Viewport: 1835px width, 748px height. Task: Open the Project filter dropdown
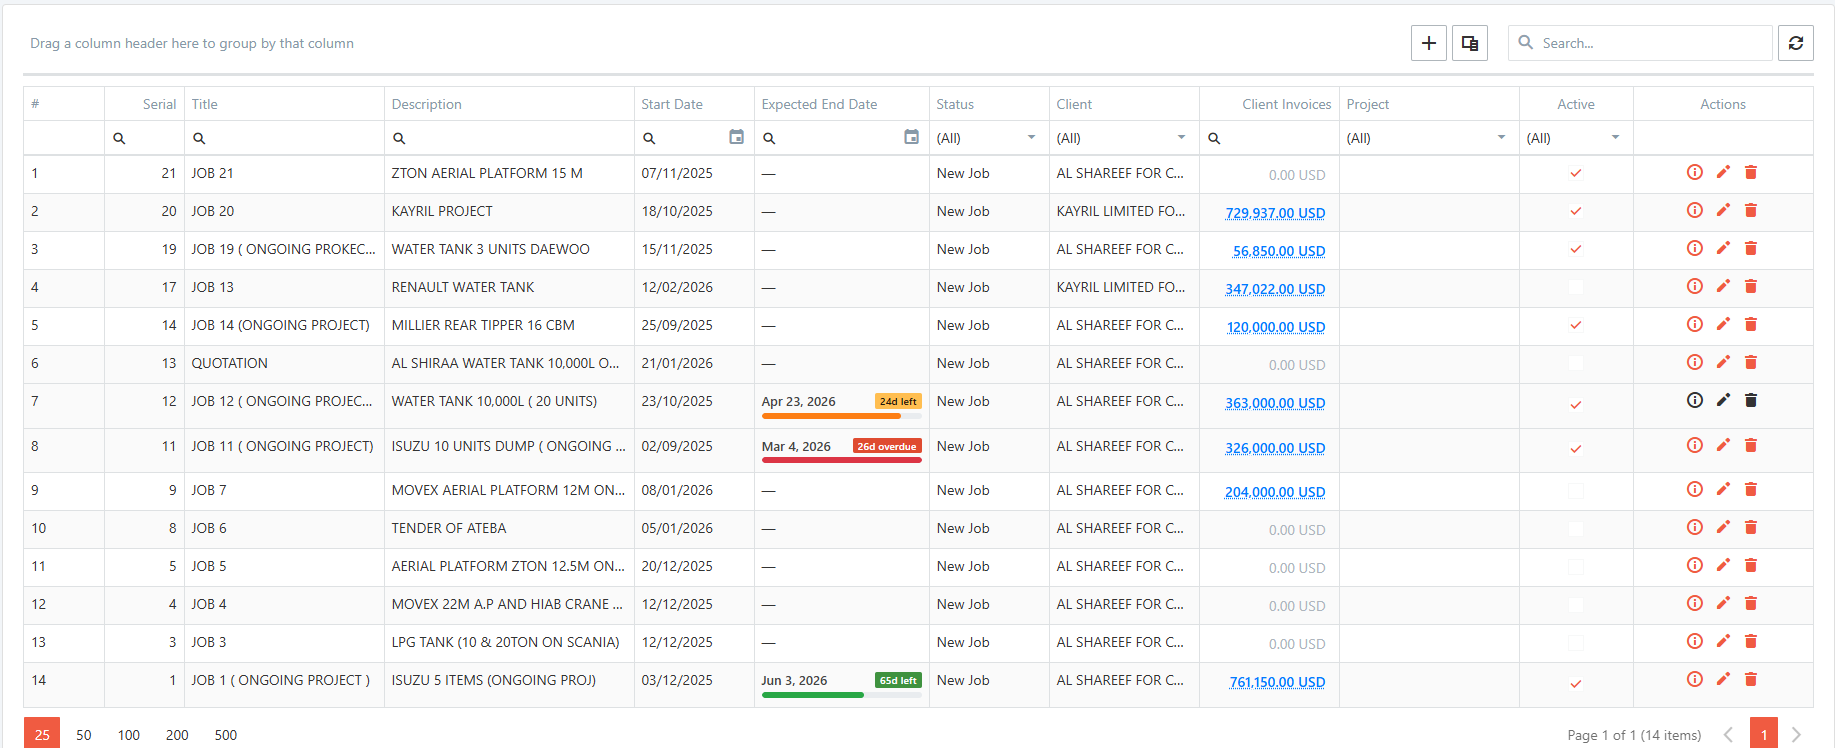click(1501, 137)
